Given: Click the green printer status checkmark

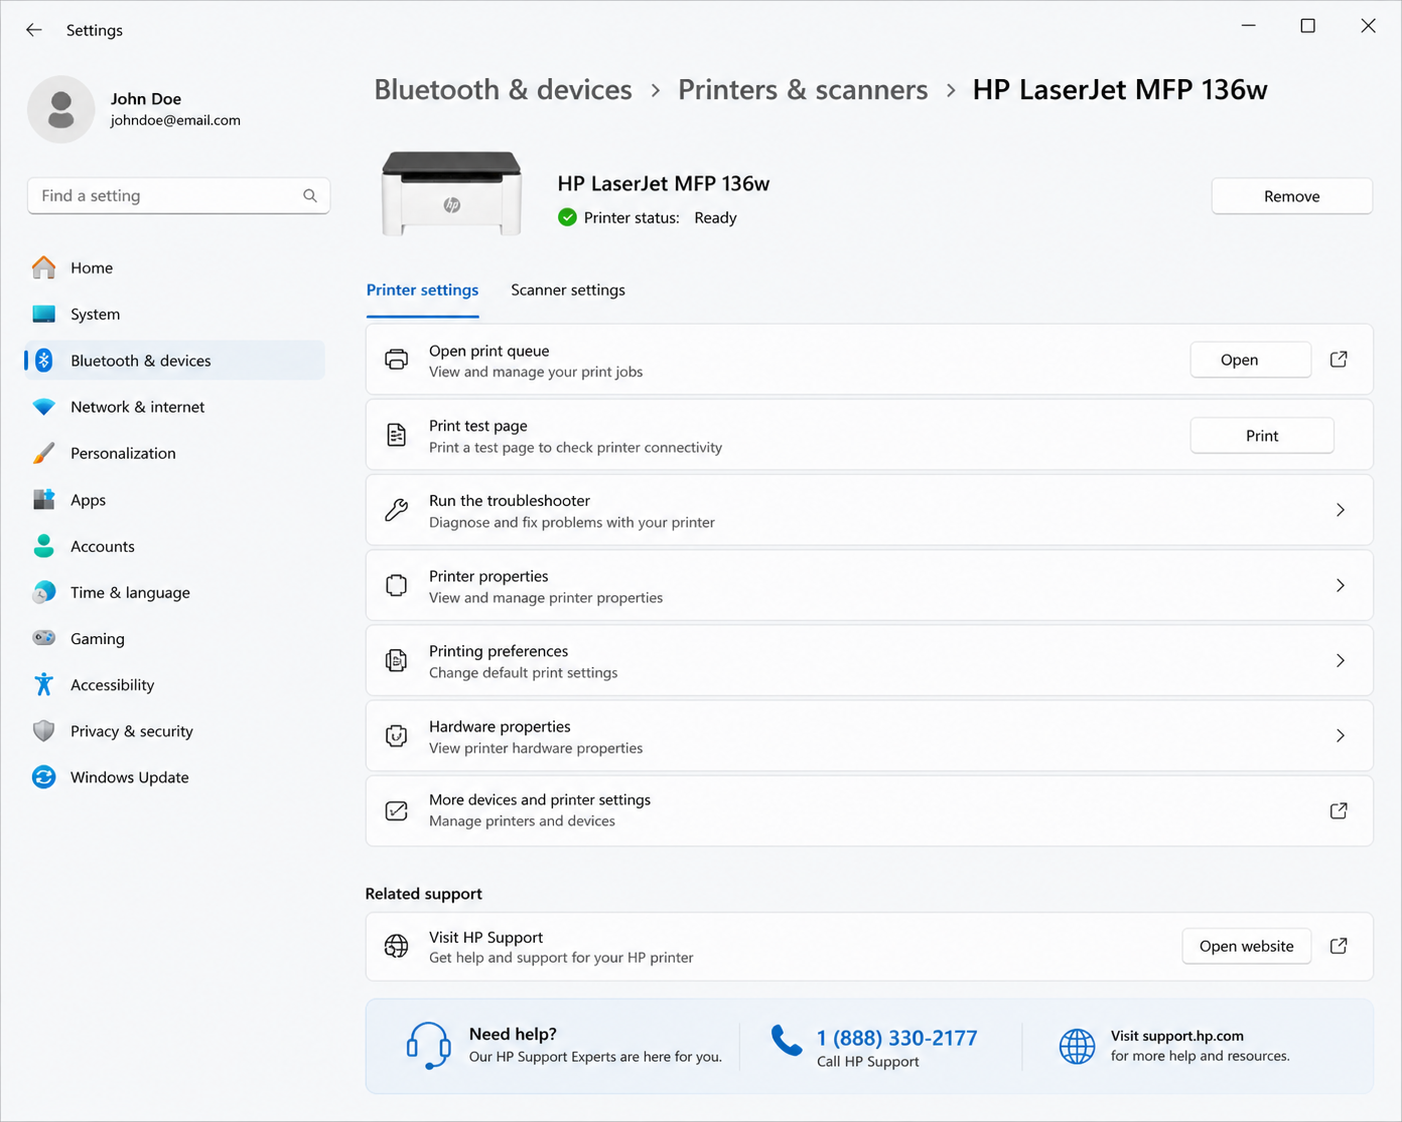Looking at the screenshot, I should click(567, 217).
